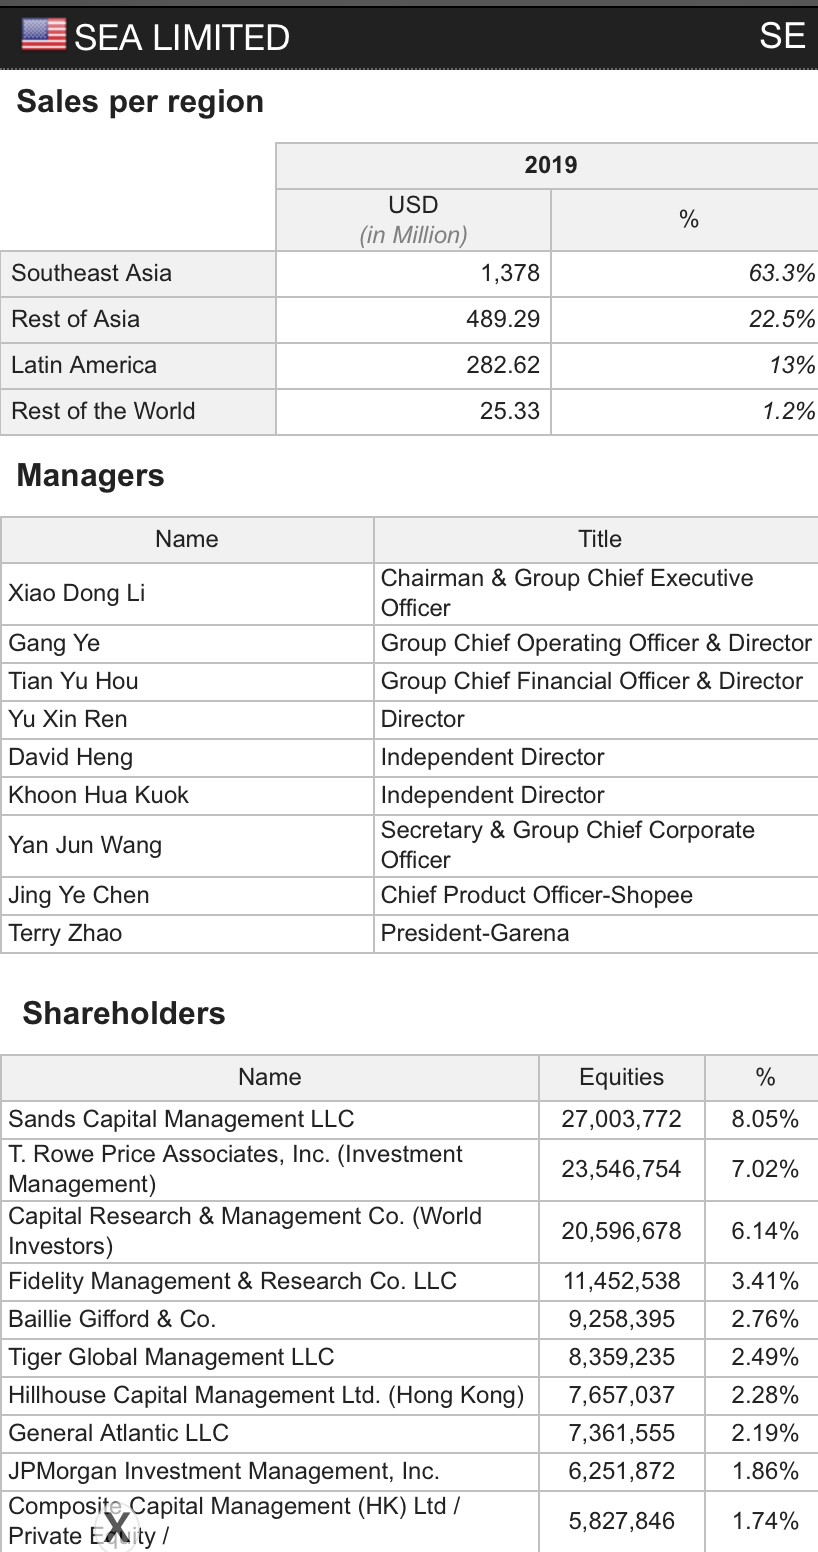The height and width of the screenshot is (1552, 818).
Task: Click the US flag icon in header
Action: pyautogui.click(x=43, y=36)
